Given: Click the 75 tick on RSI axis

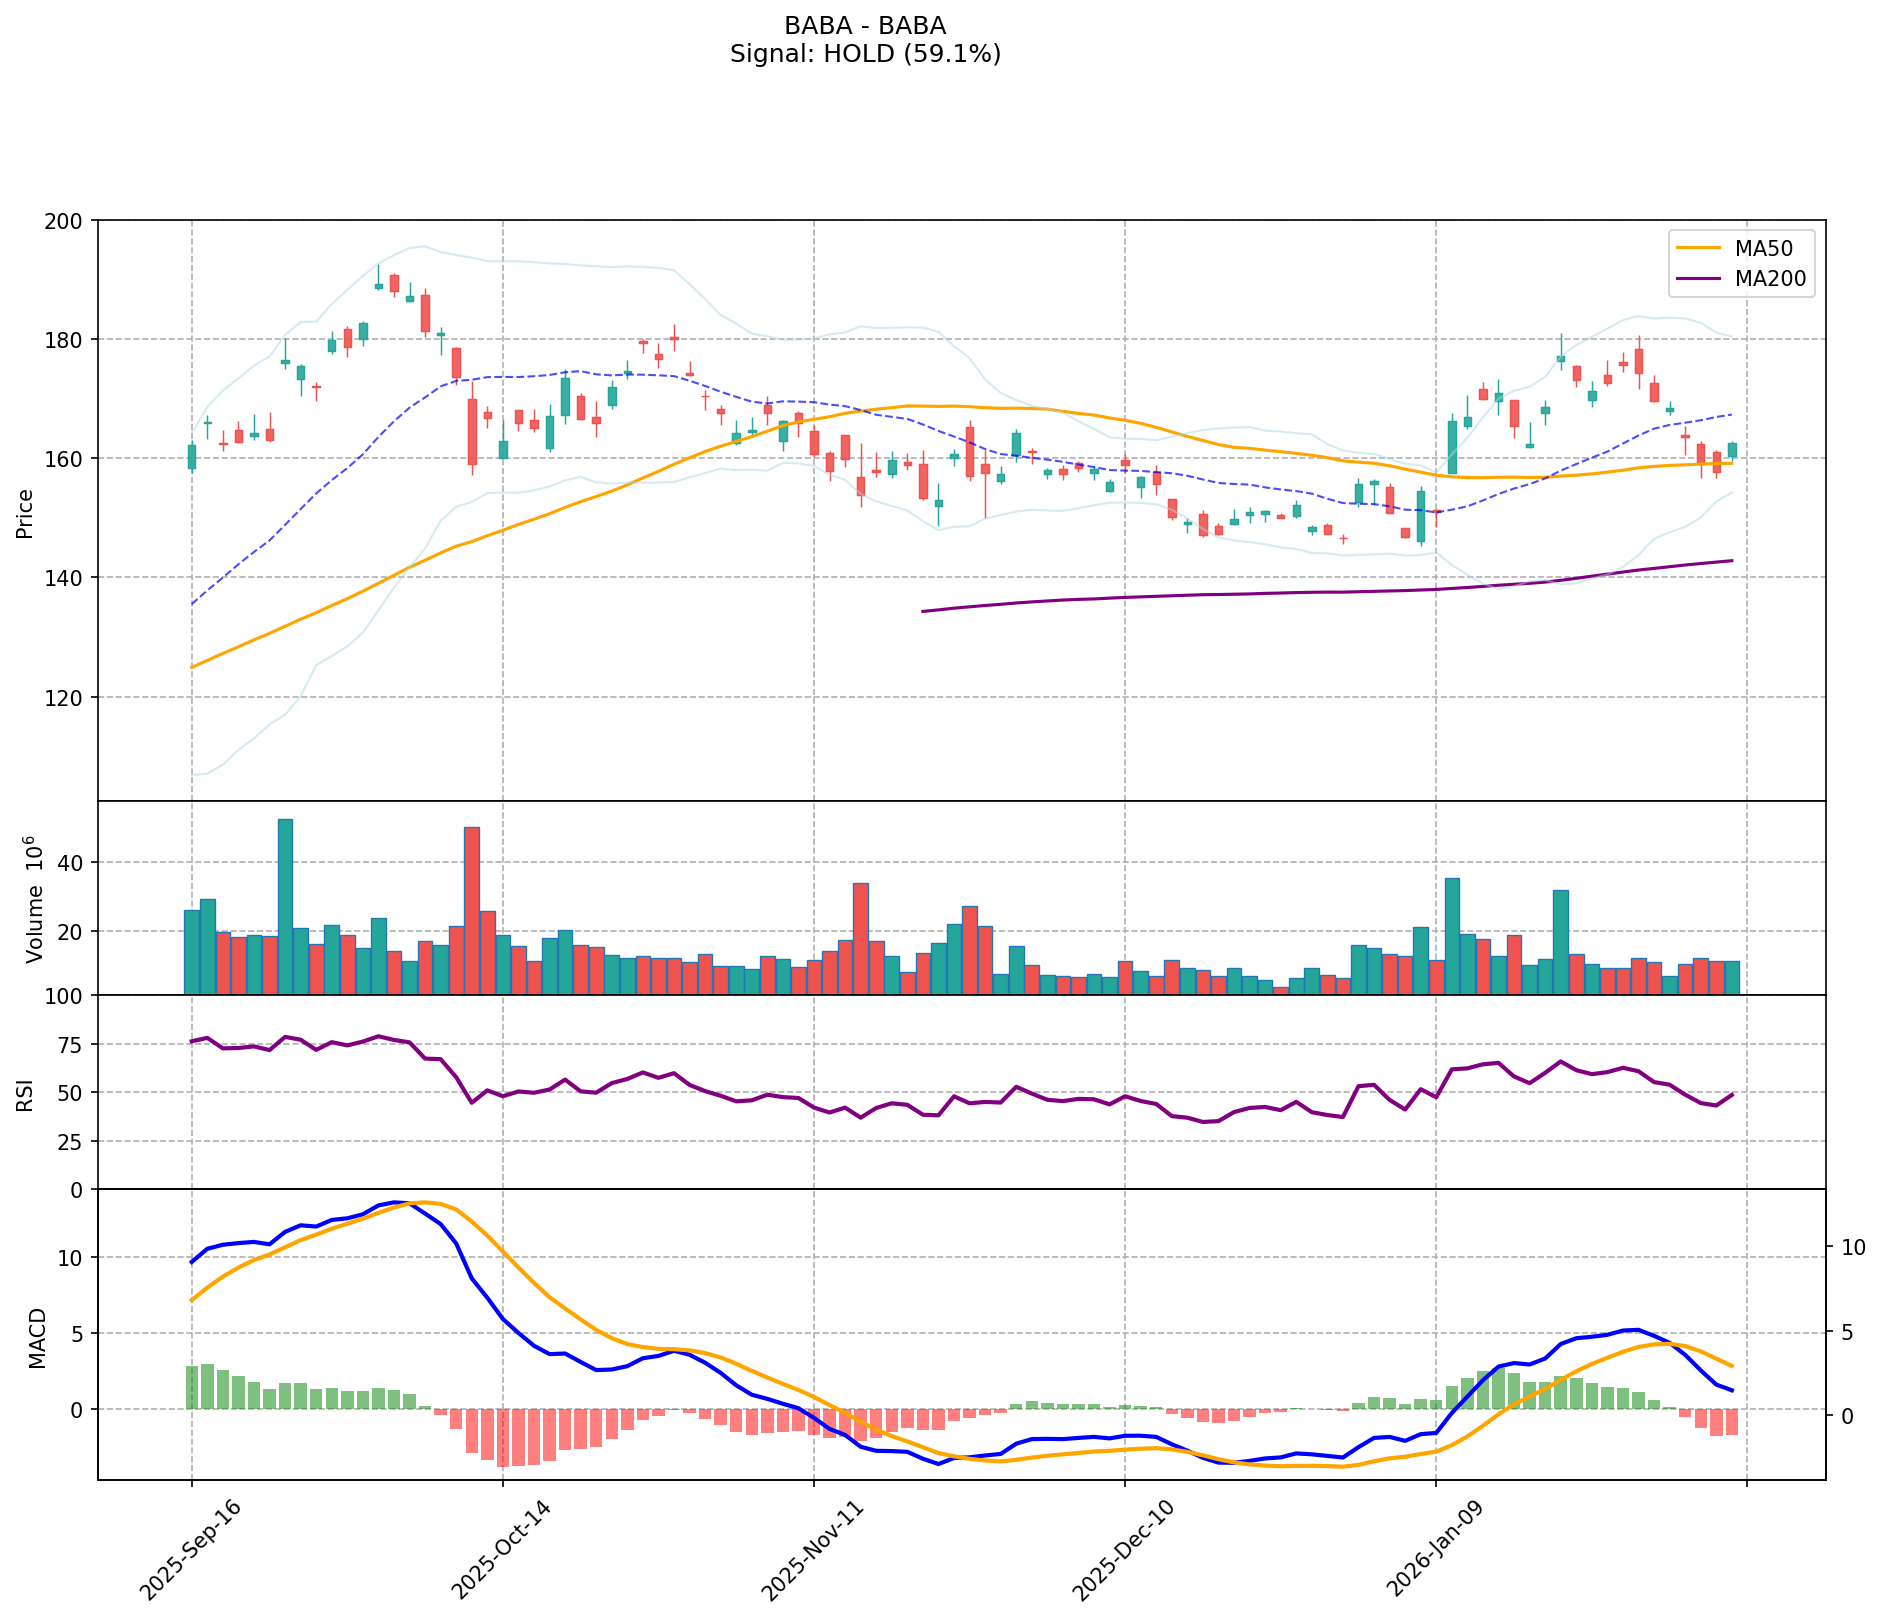Looking at the screenshot, I should 76,1045.
